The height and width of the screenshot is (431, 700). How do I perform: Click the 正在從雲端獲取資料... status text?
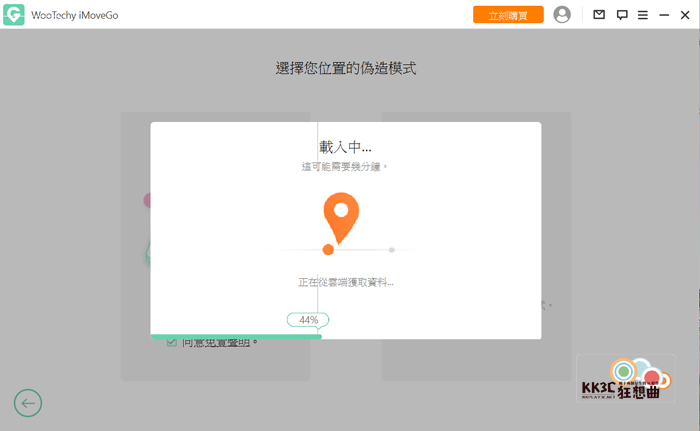point(346,282)
